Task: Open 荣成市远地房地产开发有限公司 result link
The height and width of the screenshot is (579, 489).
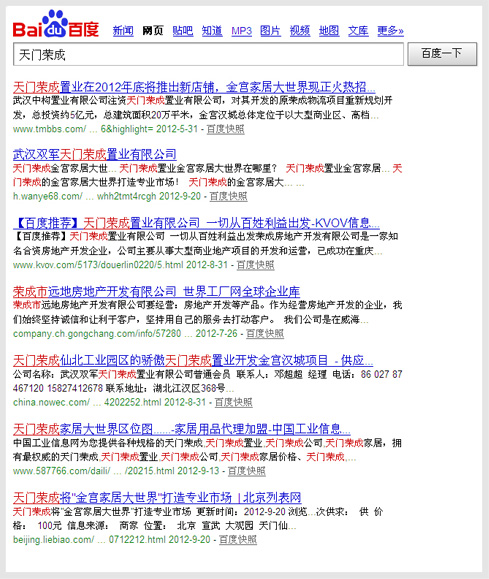Action: (156, 292)
